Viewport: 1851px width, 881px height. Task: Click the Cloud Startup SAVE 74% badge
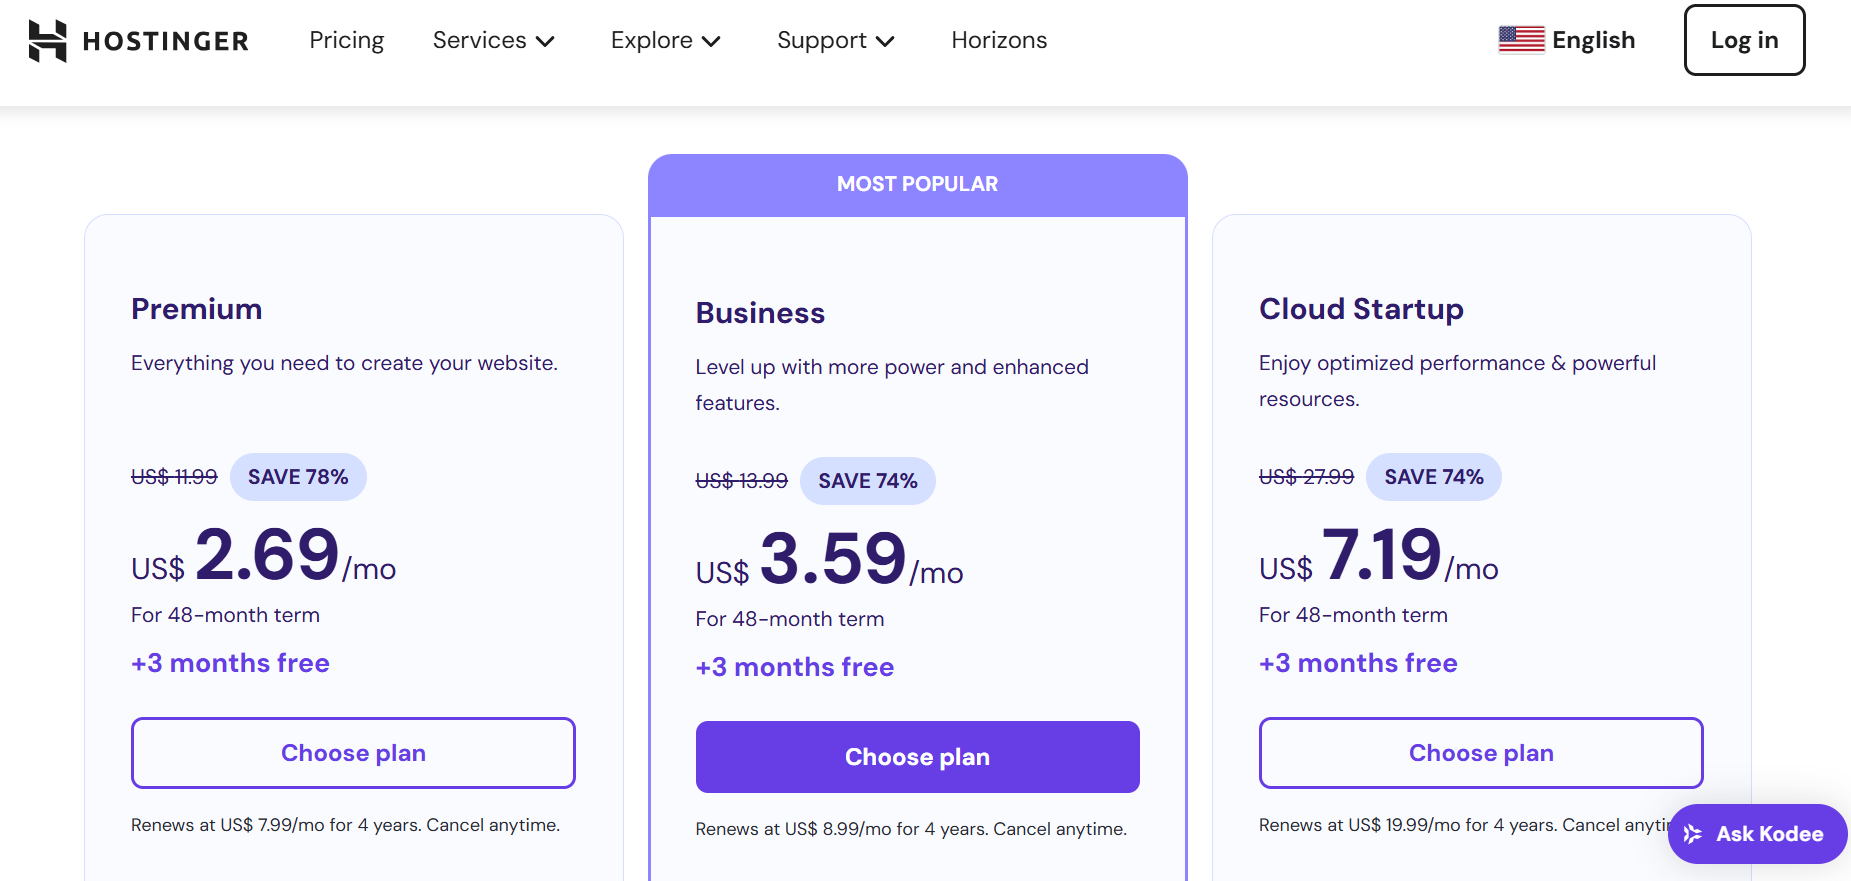1433,477
